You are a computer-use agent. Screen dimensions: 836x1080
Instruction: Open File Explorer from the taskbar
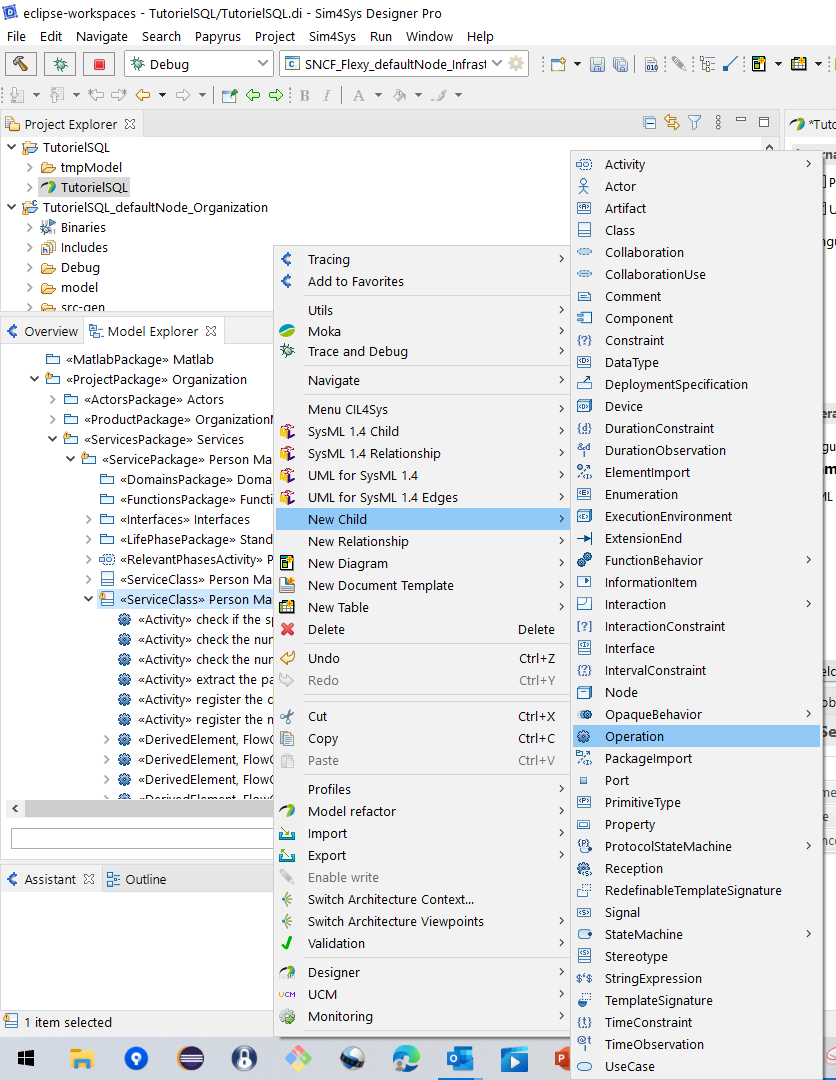tap(82, 1059)
